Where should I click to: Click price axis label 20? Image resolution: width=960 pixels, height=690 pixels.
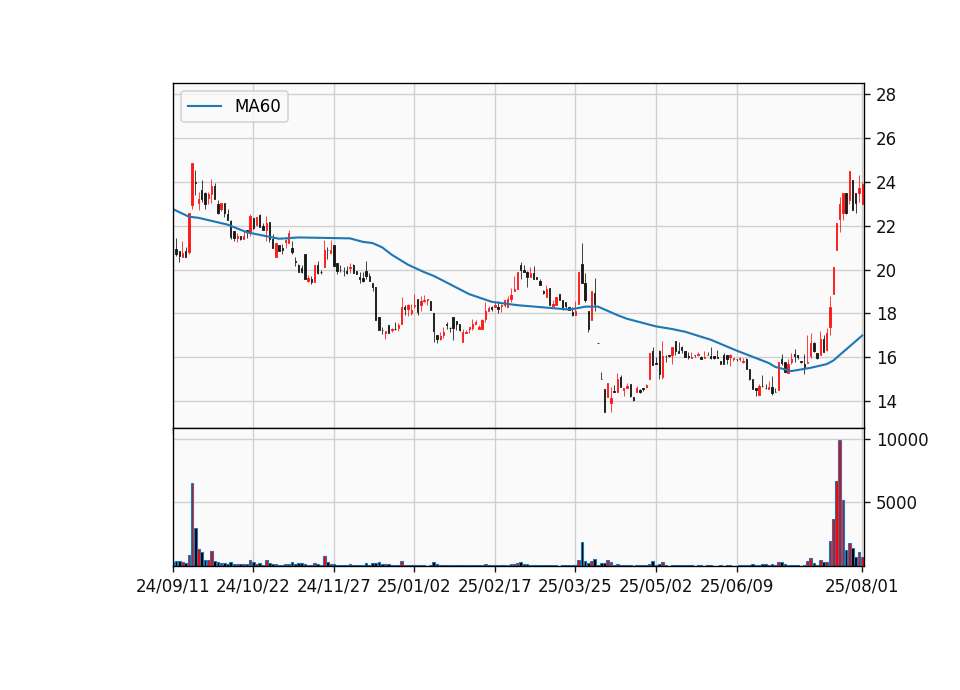[x=886, y=271]
